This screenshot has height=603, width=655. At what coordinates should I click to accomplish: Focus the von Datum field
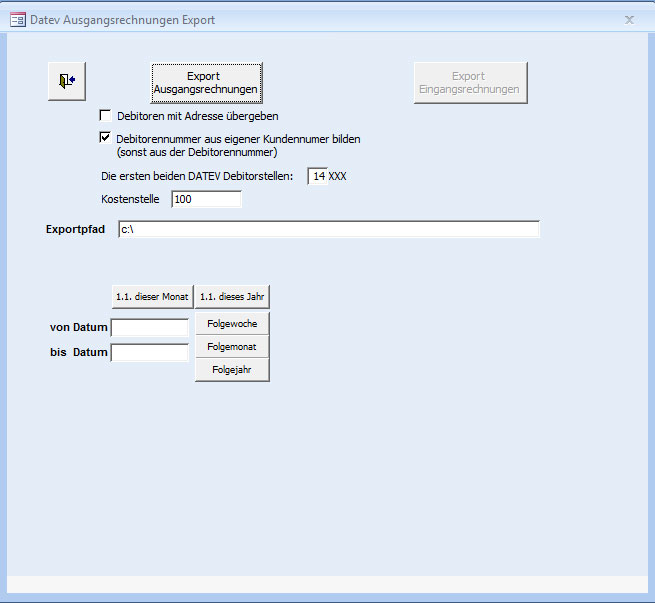[x=150, y=327]
